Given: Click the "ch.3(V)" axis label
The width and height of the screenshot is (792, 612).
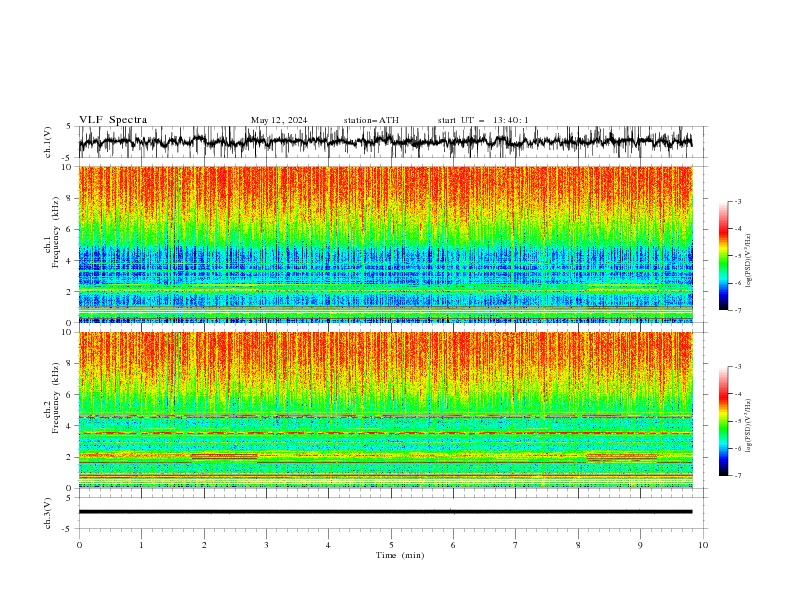Looking at the screenshot, I should 48,513.
